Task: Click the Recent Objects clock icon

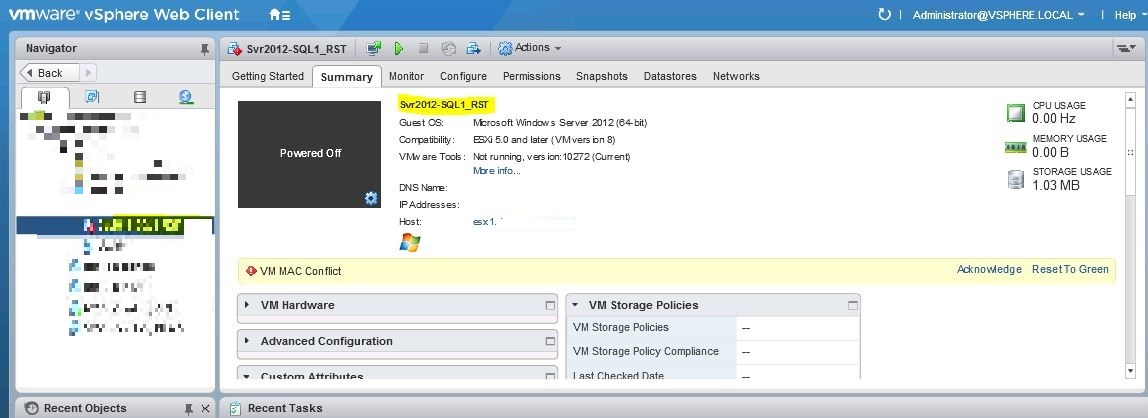Action: point(31,408)
